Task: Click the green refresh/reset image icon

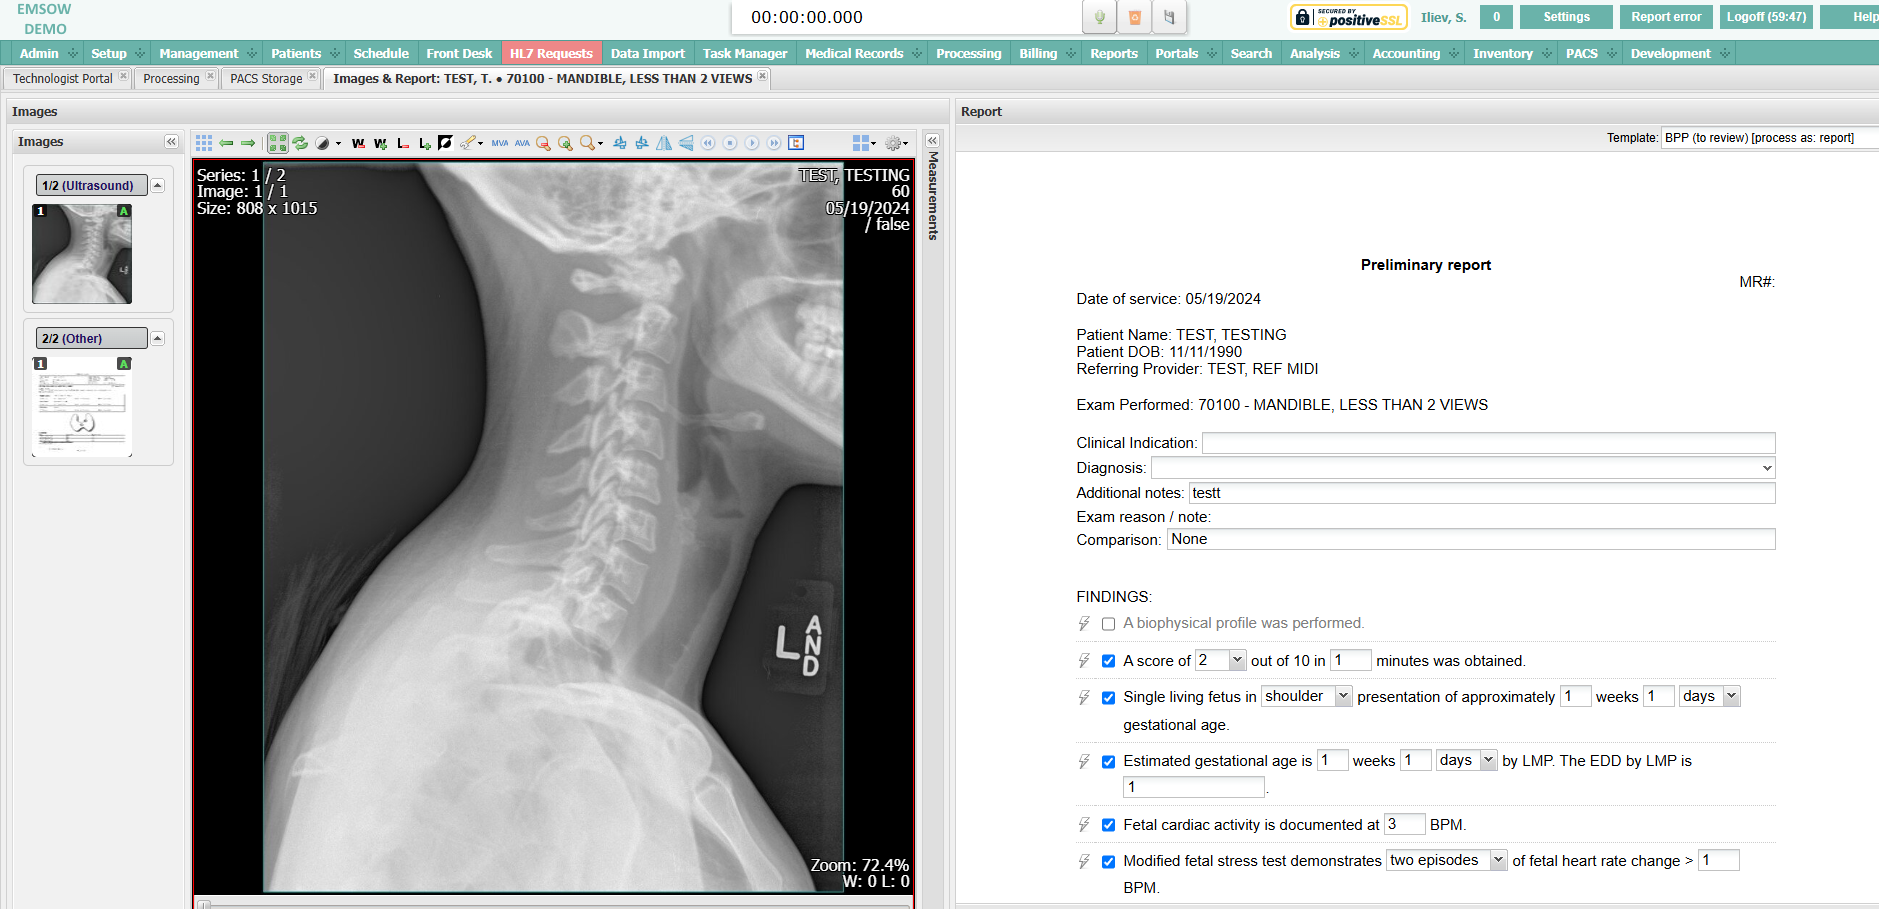Action: click(300, 143)
